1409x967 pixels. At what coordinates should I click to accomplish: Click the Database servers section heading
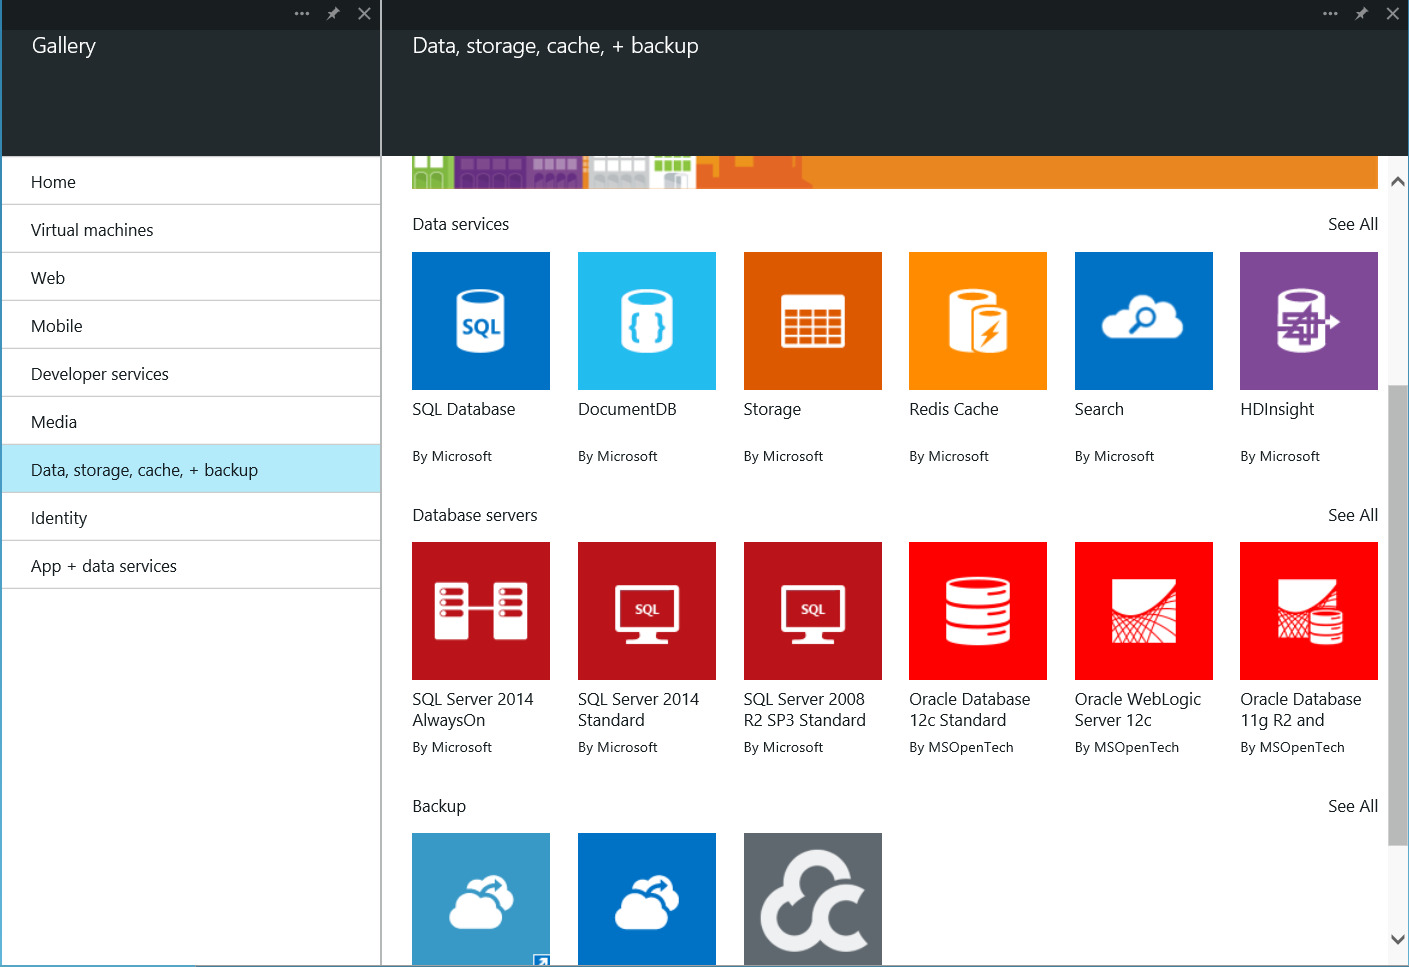pyautogui.click(x=475, y=515)
